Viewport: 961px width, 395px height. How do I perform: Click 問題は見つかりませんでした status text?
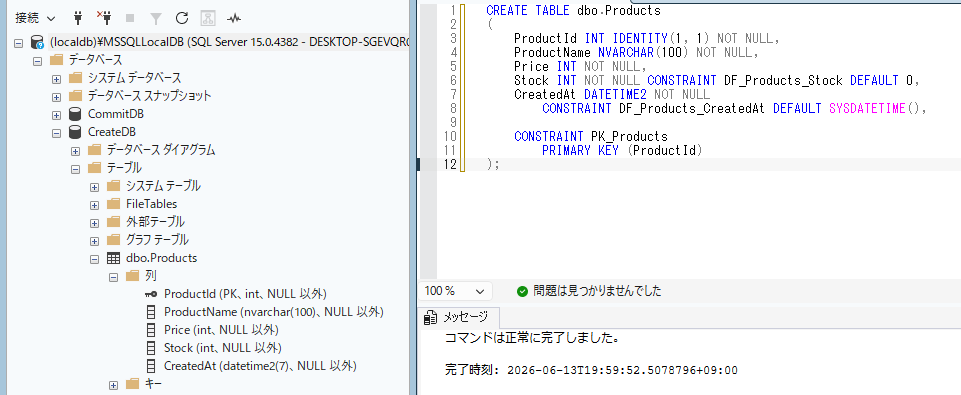click(598, 291)
